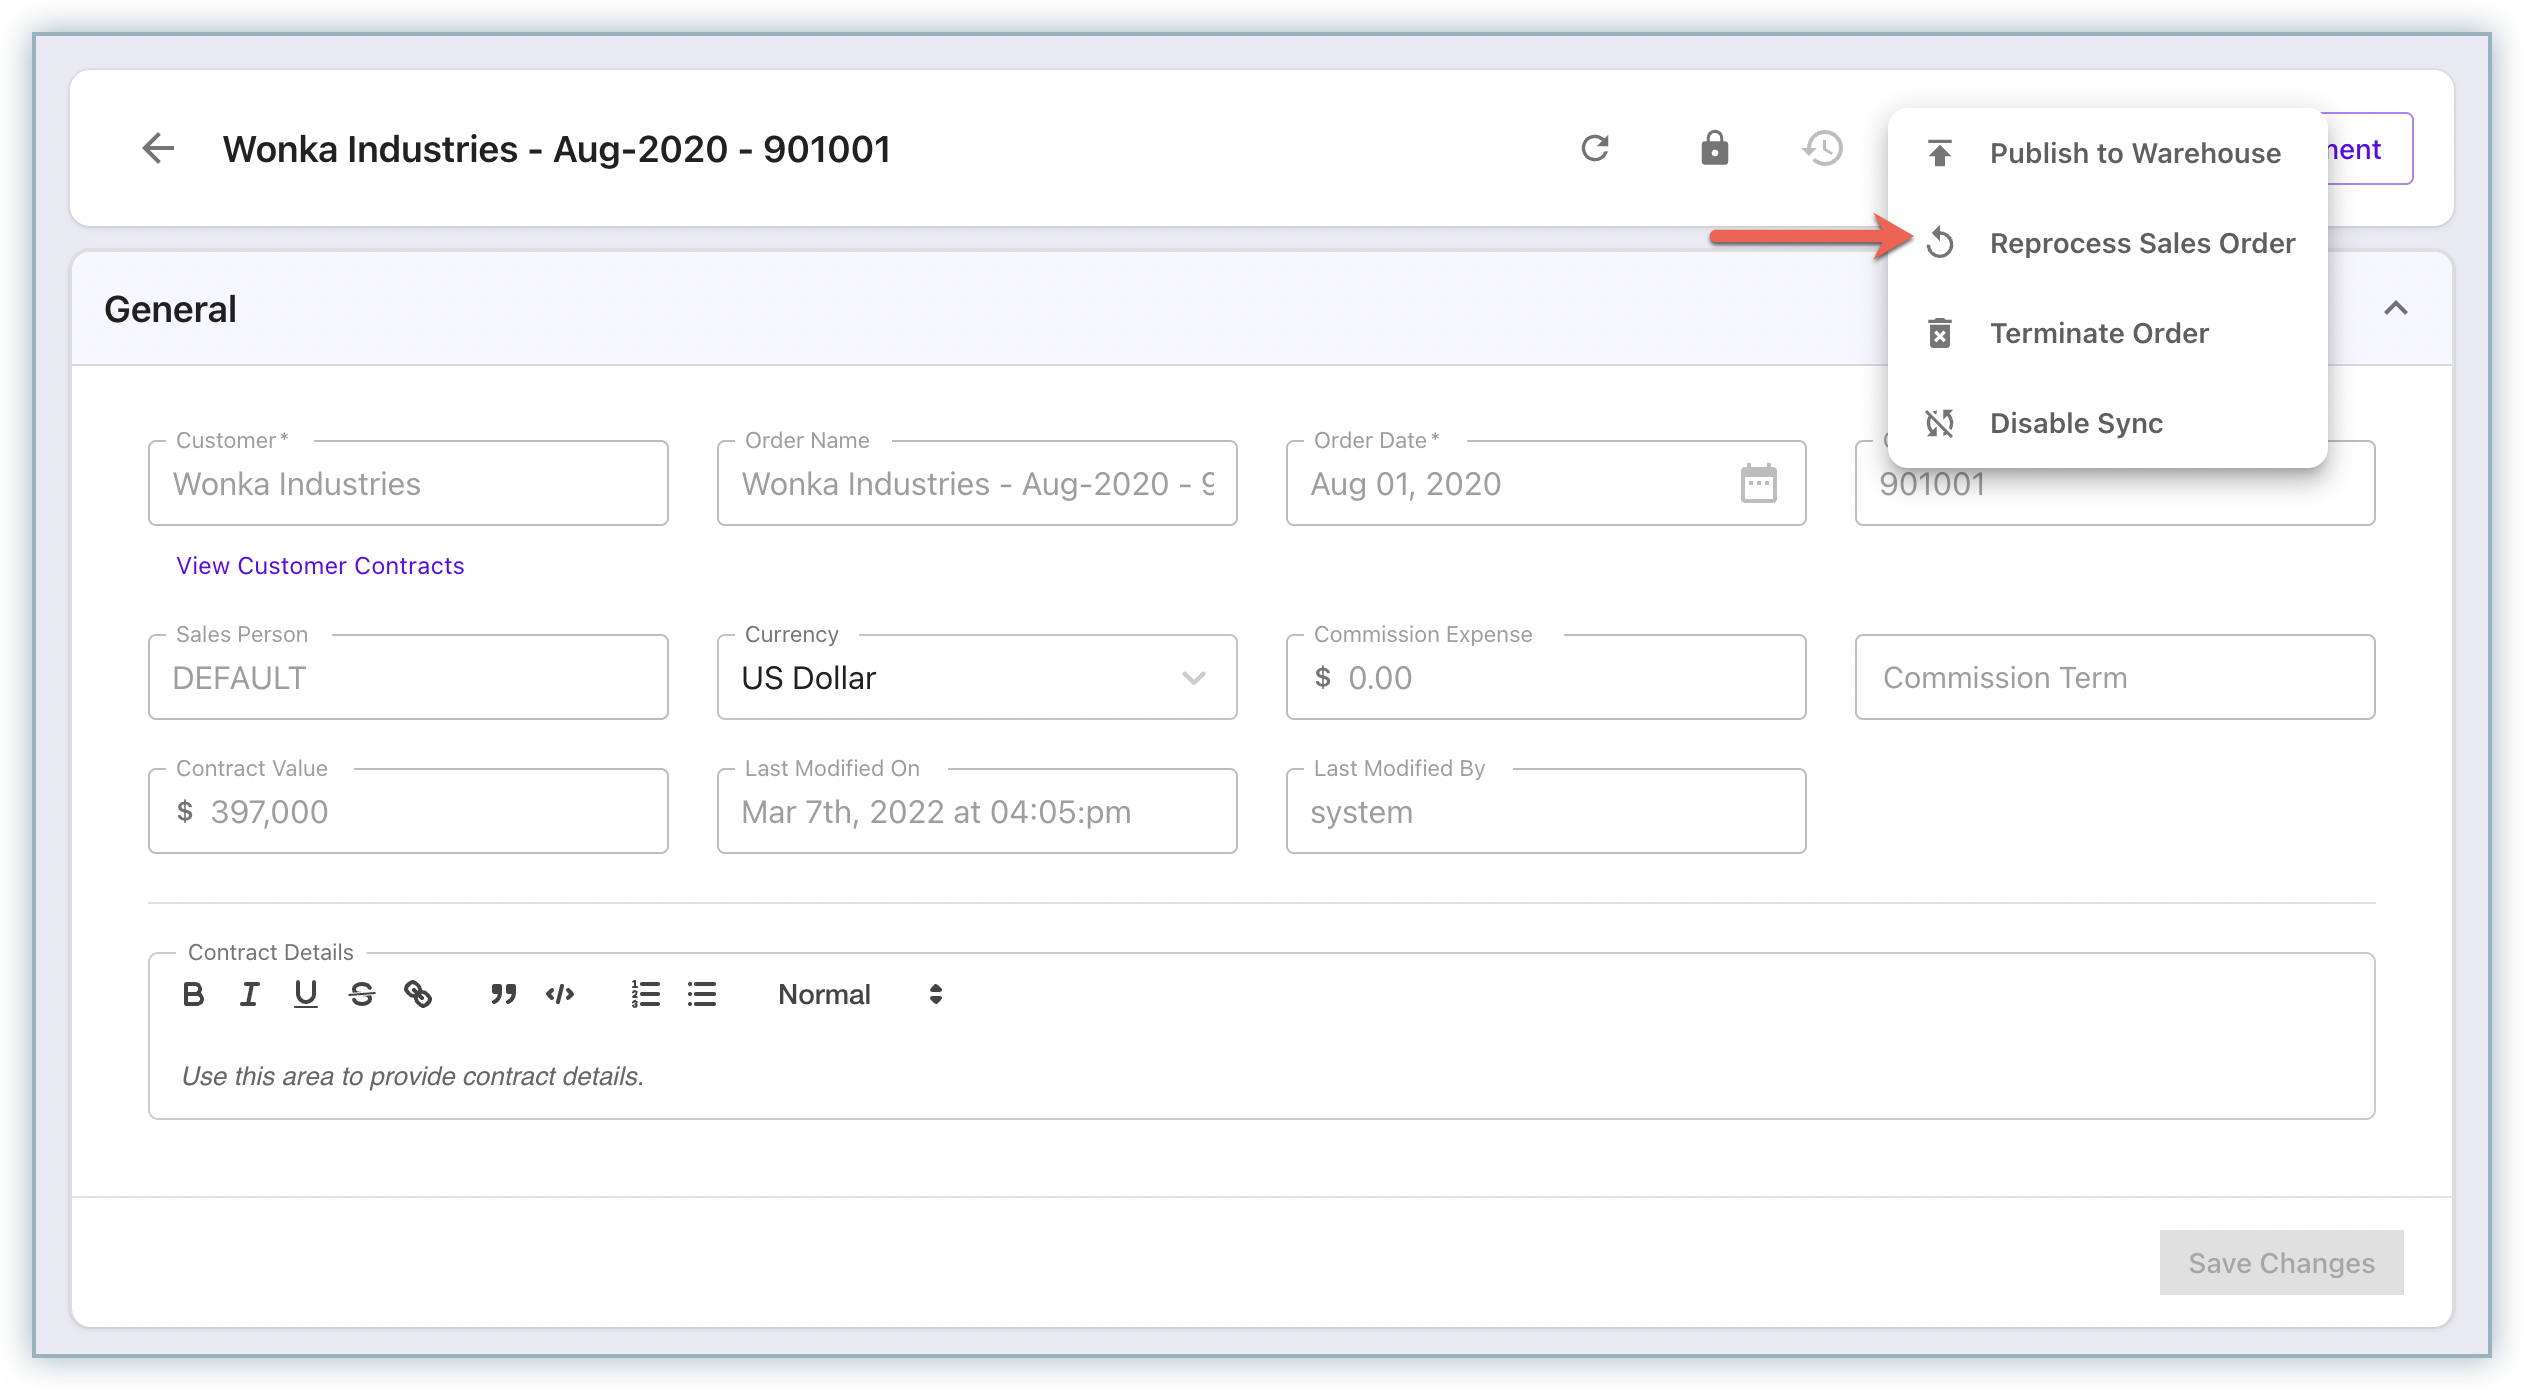The image size is (2524, 1390).
Task: Click the Reprocess Sales Order rotate icon
Action: tap(1940, 243)
